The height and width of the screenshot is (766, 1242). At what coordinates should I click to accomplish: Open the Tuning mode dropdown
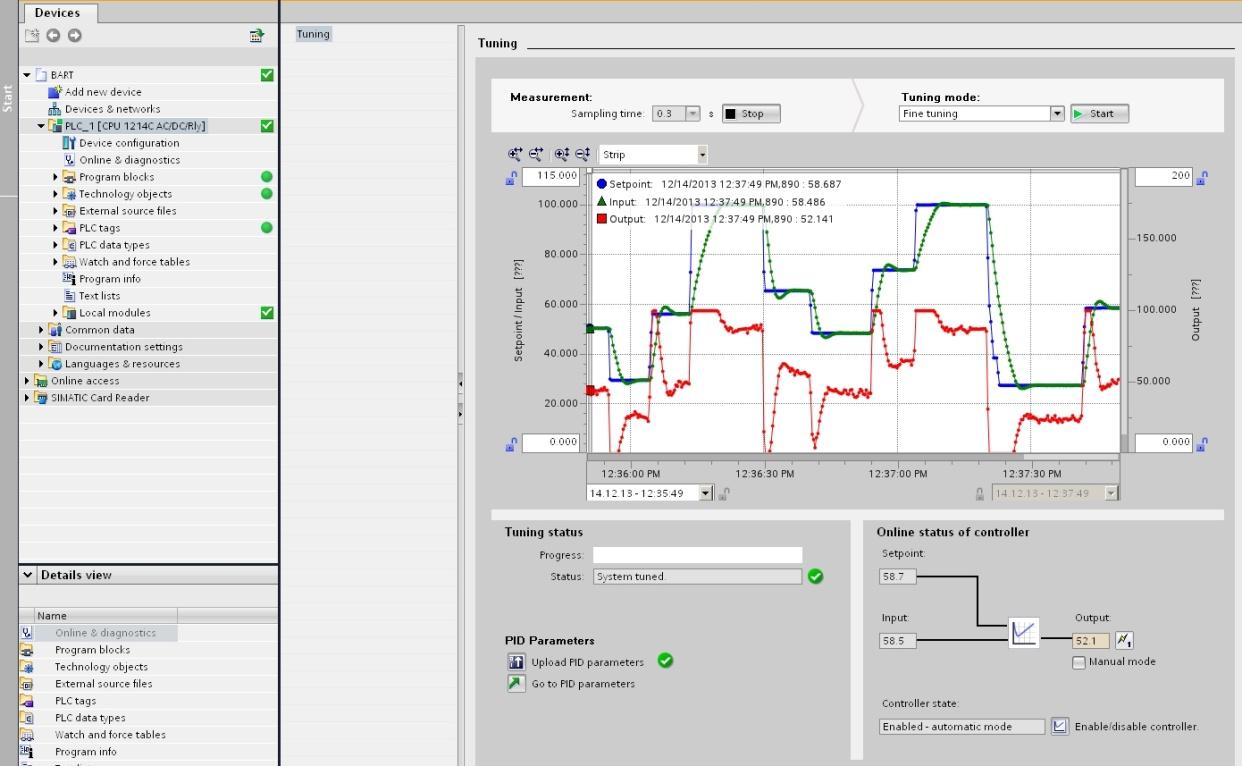(1057, 114)
